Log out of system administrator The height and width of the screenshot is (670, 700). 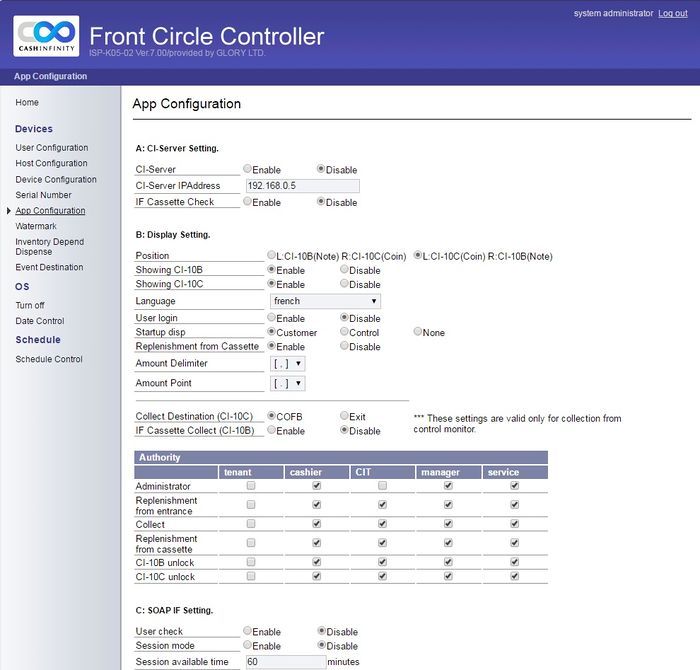(673, 13)
